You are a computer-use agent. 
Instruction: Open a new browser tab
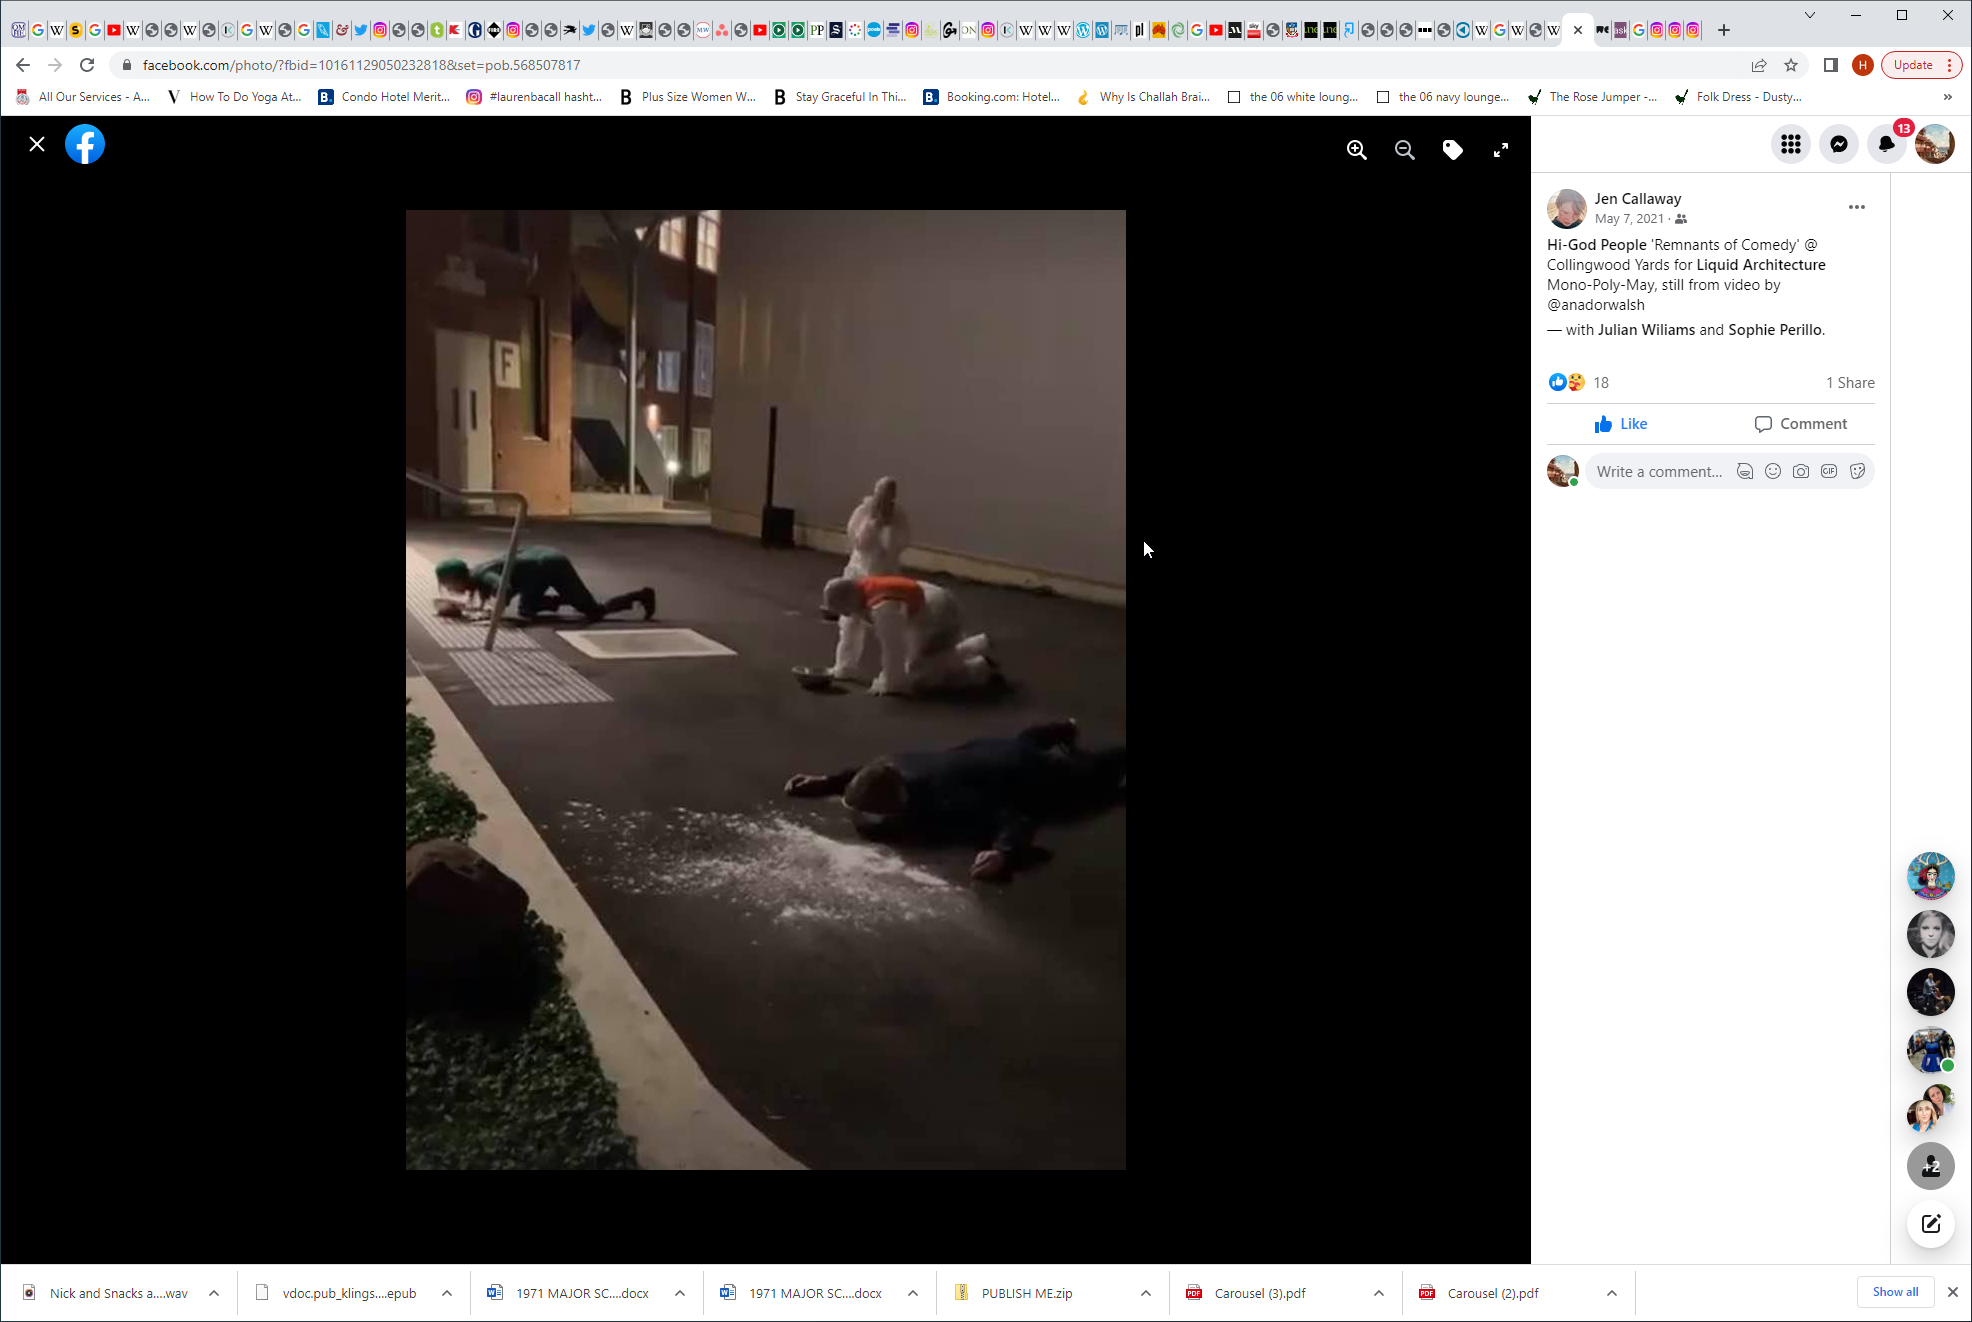coord(1724,30)
